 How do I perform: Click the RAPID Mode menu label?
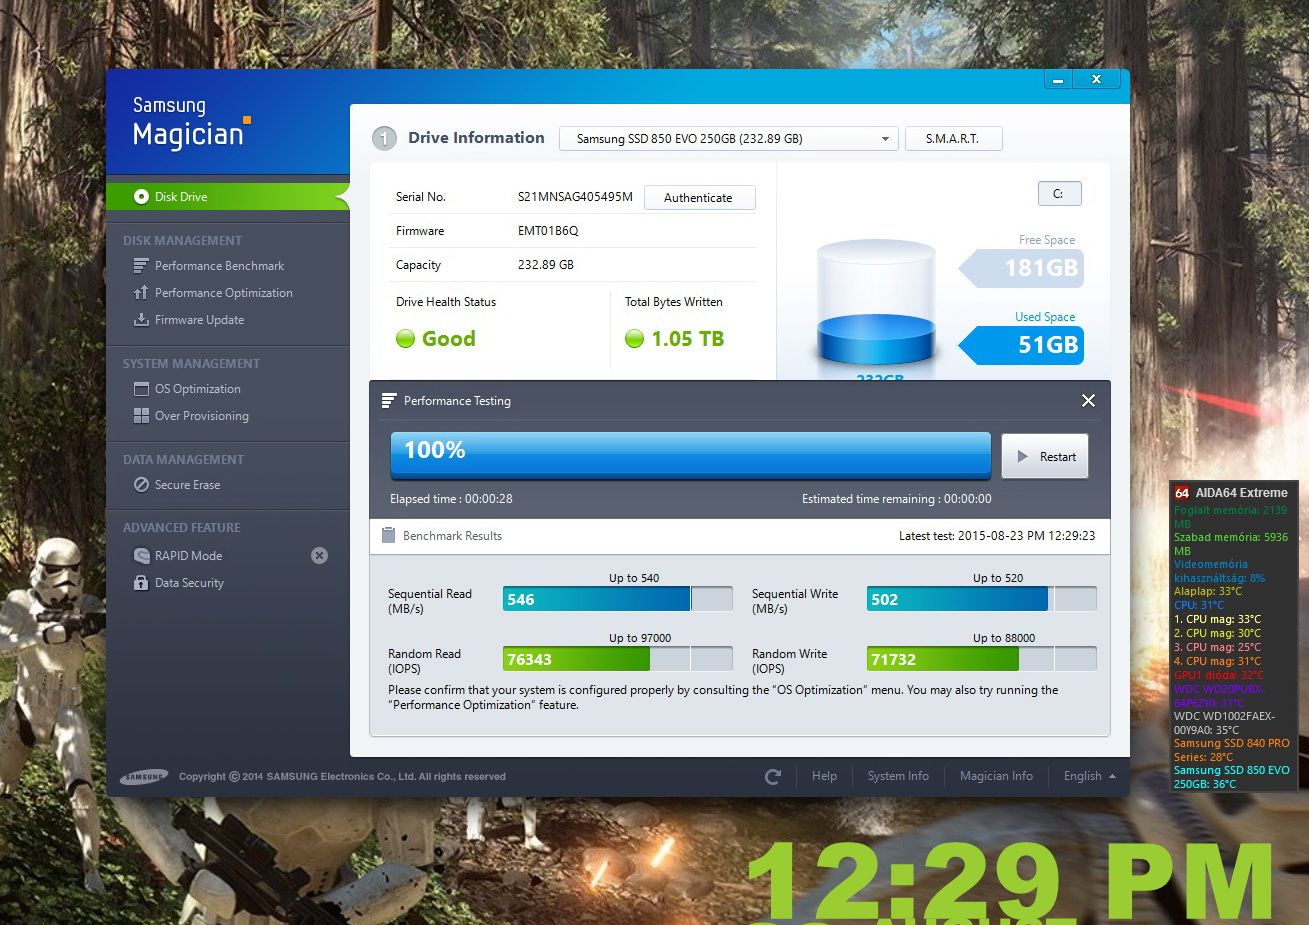[x=188, y=556]
